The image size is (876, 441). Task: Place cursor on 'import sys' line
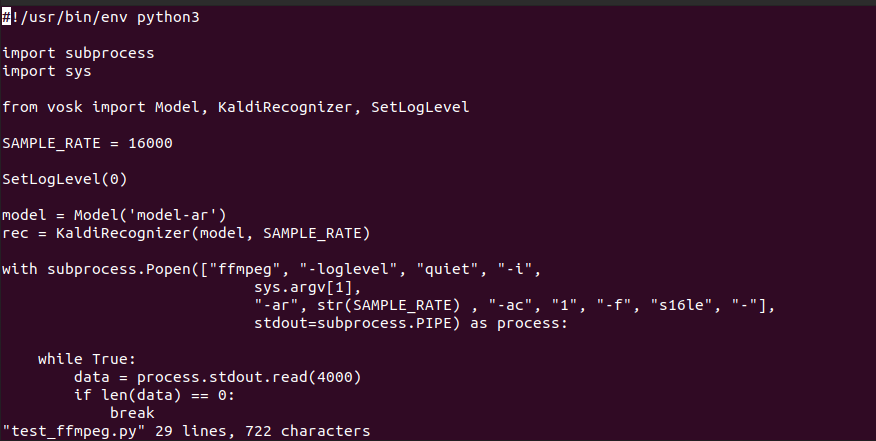pos(46,72)
